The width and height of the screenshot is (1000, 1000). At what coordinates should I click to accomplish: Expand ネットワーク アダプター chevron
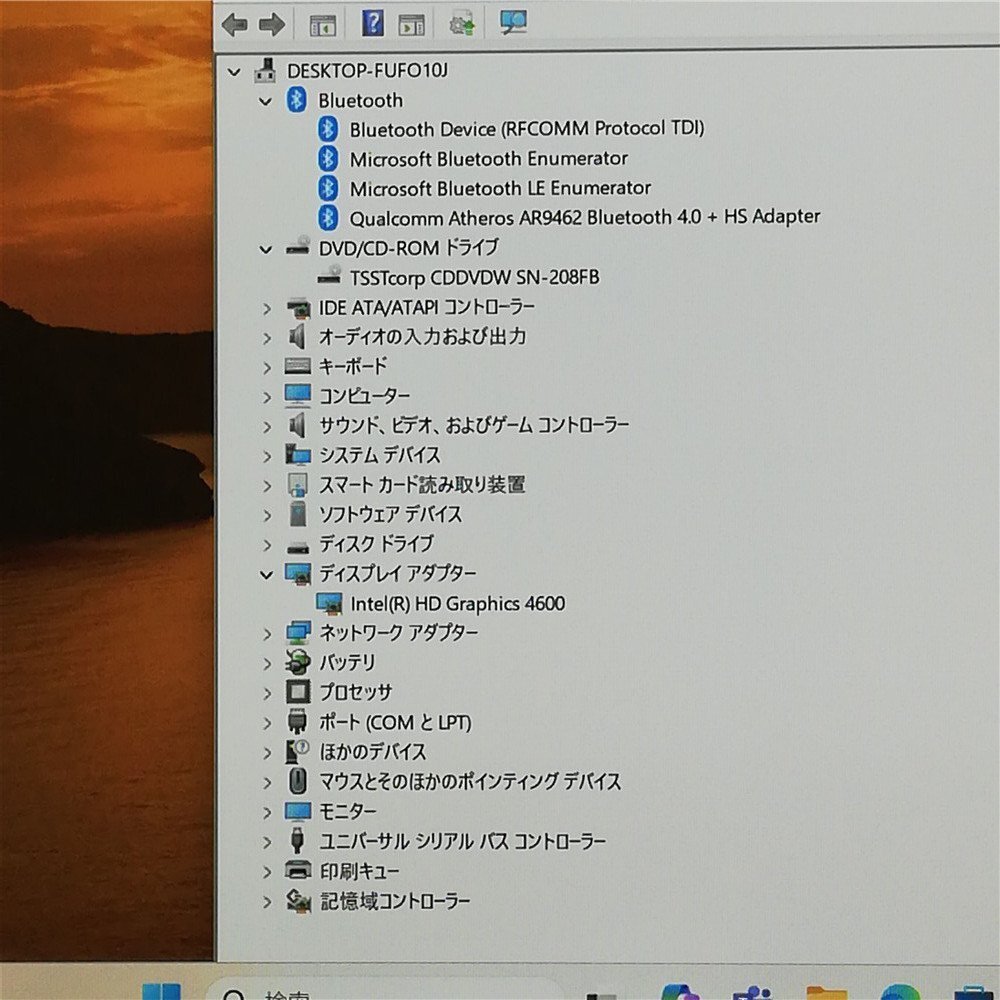point(267,635)
